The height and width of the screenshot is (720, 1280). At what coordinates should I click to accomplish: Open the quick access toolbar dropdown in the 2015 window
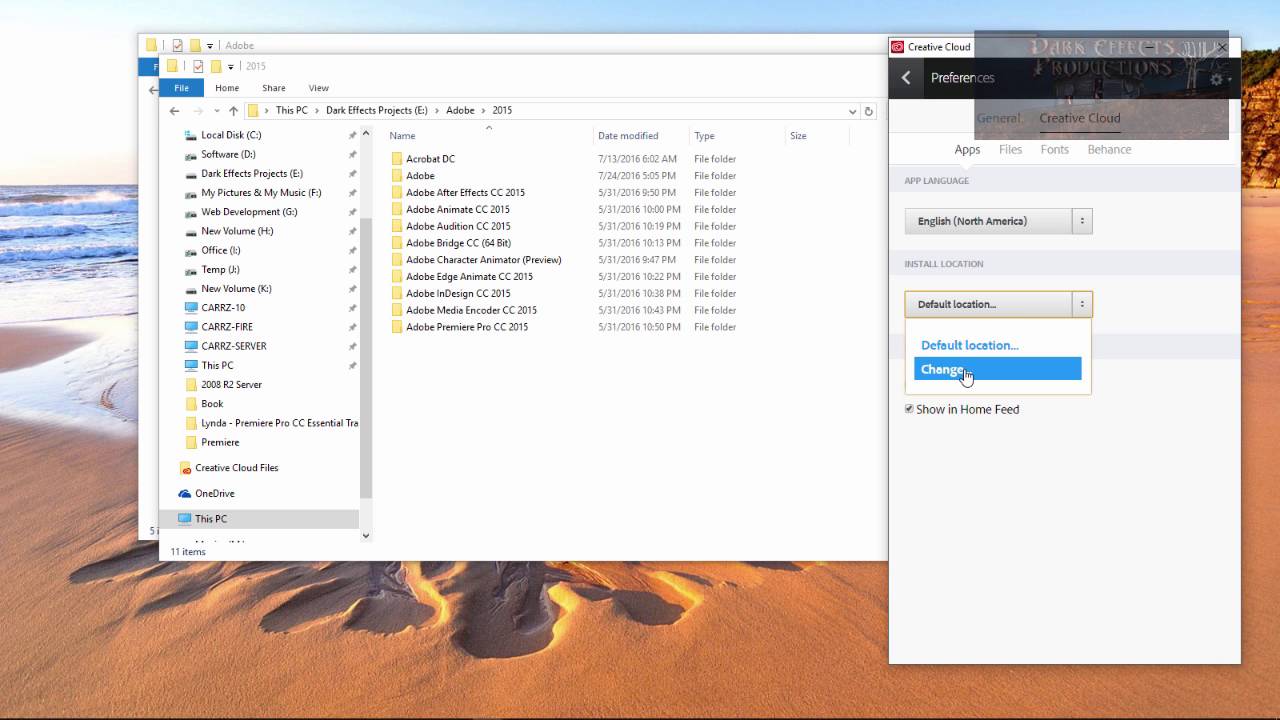231,67
